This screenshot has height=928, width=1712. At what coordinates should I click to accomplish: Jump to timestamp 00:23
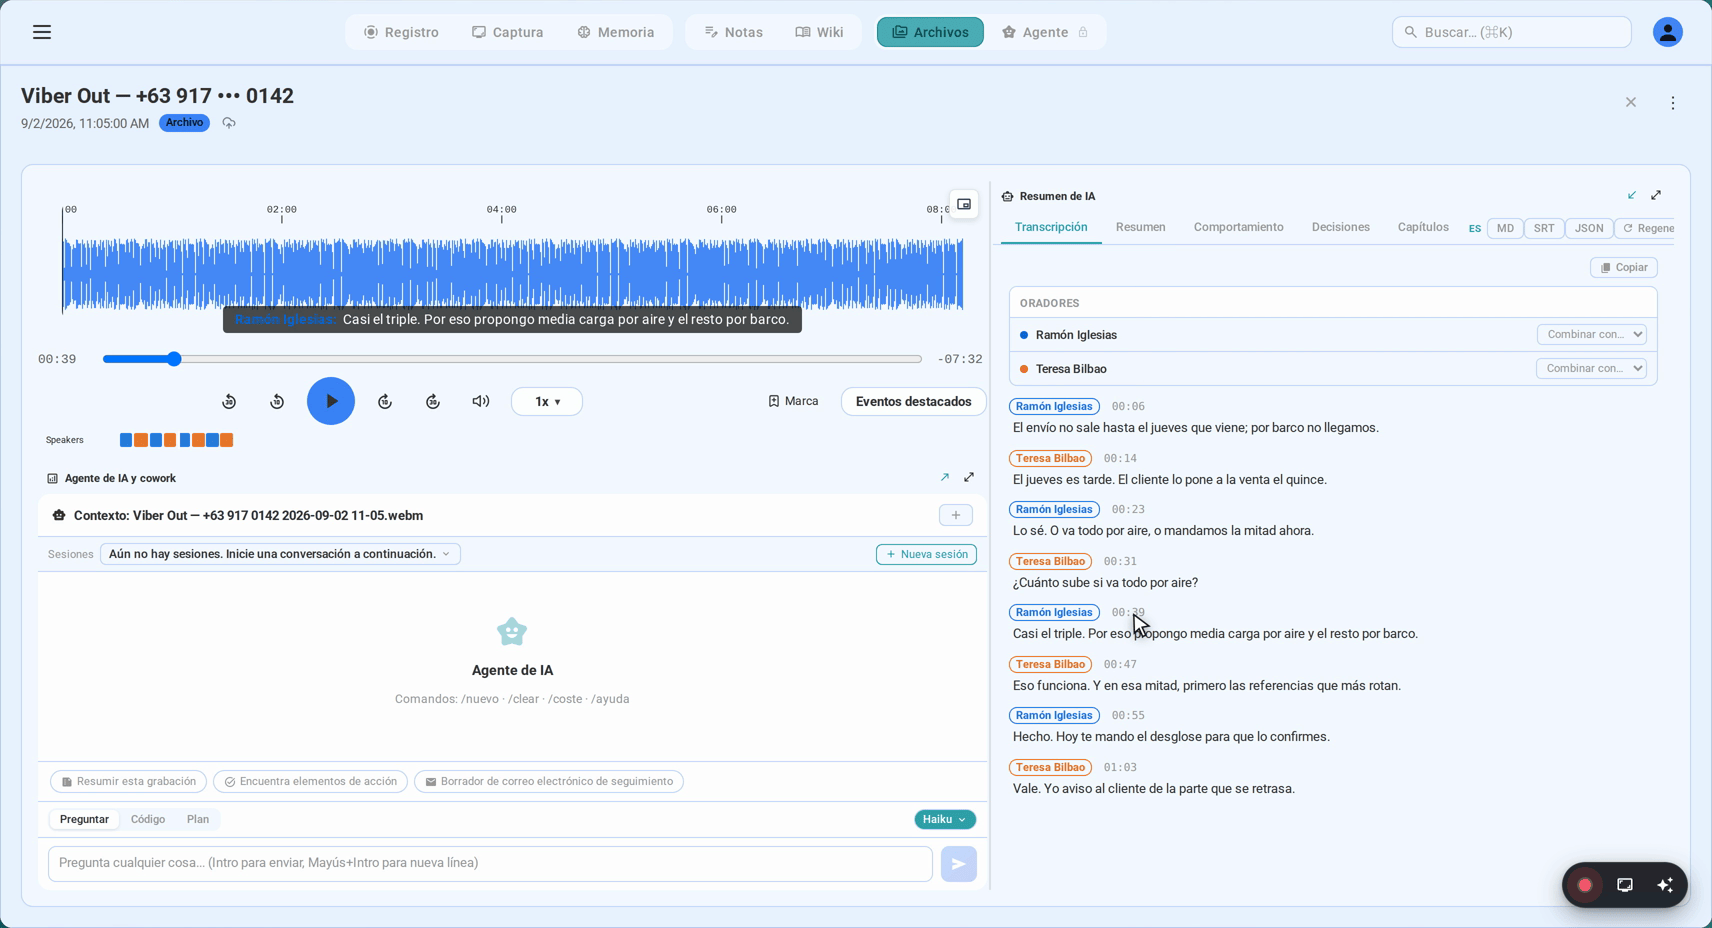pos(1128,509)
